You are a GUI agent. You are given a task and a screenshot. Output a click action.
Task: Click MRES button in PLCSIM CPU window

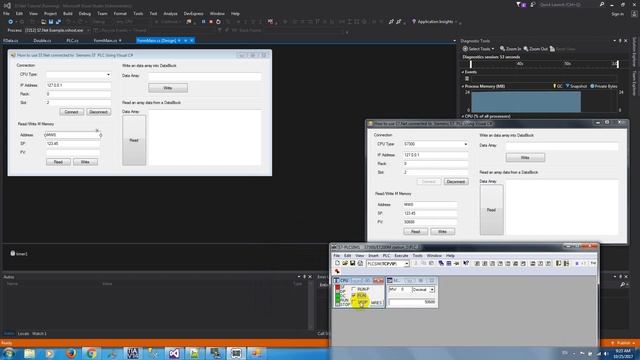(x=376, y=302)
